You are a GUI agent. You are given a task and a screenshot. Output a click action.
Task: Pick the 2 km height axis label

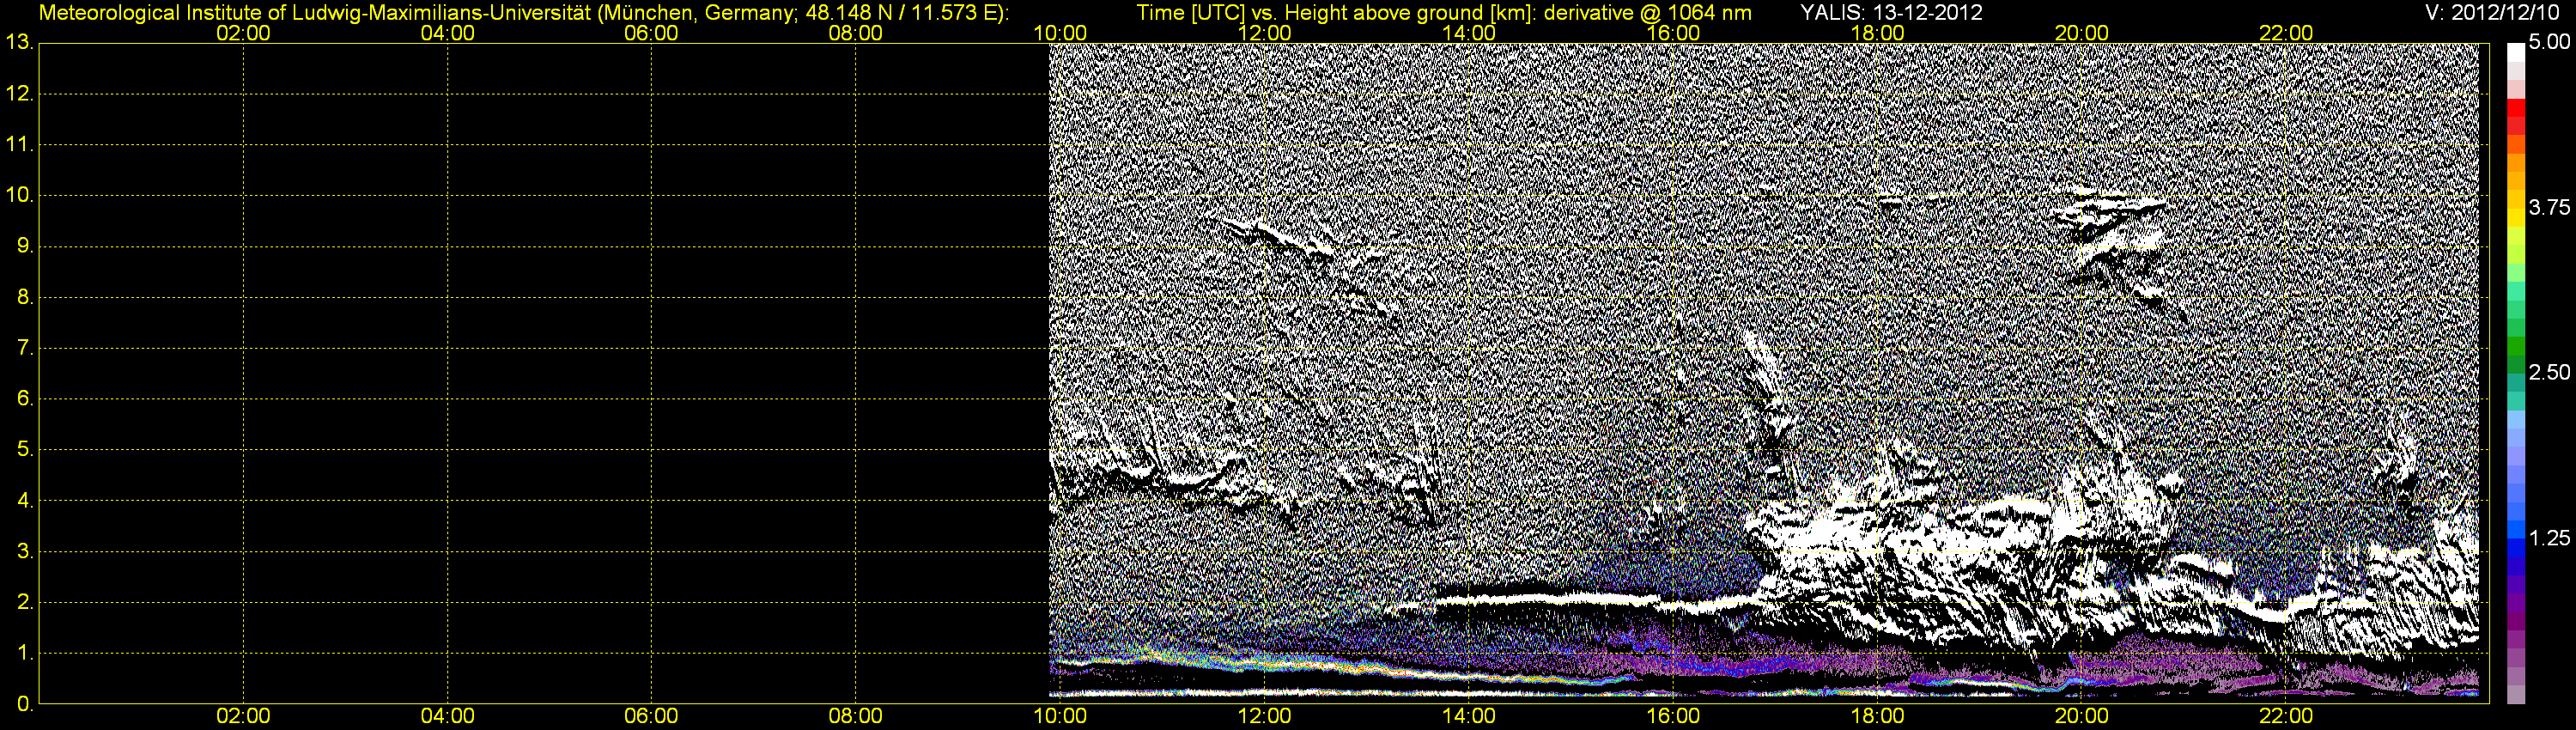tap(24, 602)
